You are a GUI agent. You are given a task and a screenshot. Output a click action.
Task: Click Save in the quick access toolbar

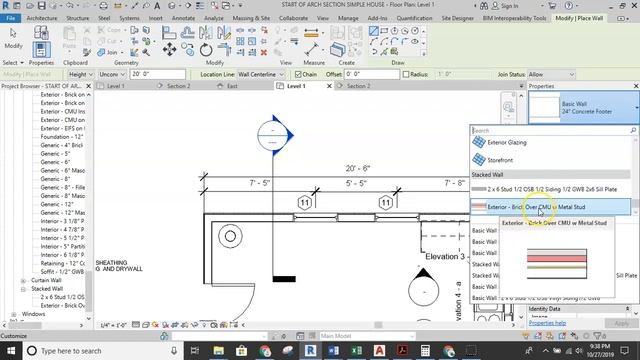42,6
